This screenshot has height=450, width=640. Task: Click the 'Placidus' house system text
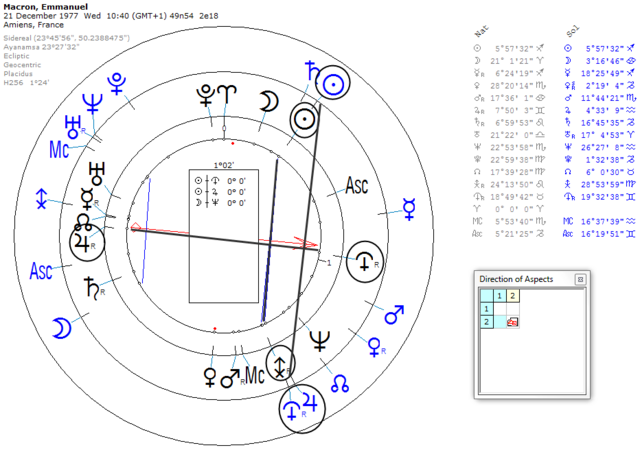click(x=18, y=74)
